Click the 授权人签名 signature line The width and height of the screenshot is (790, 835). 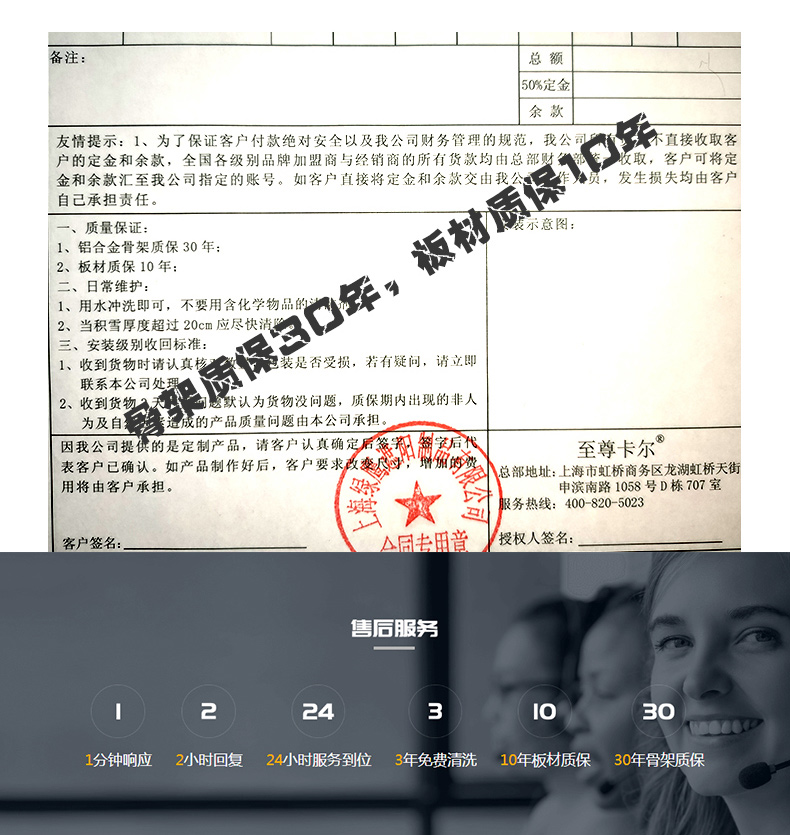pyautogui.click(x=650, y=539)
